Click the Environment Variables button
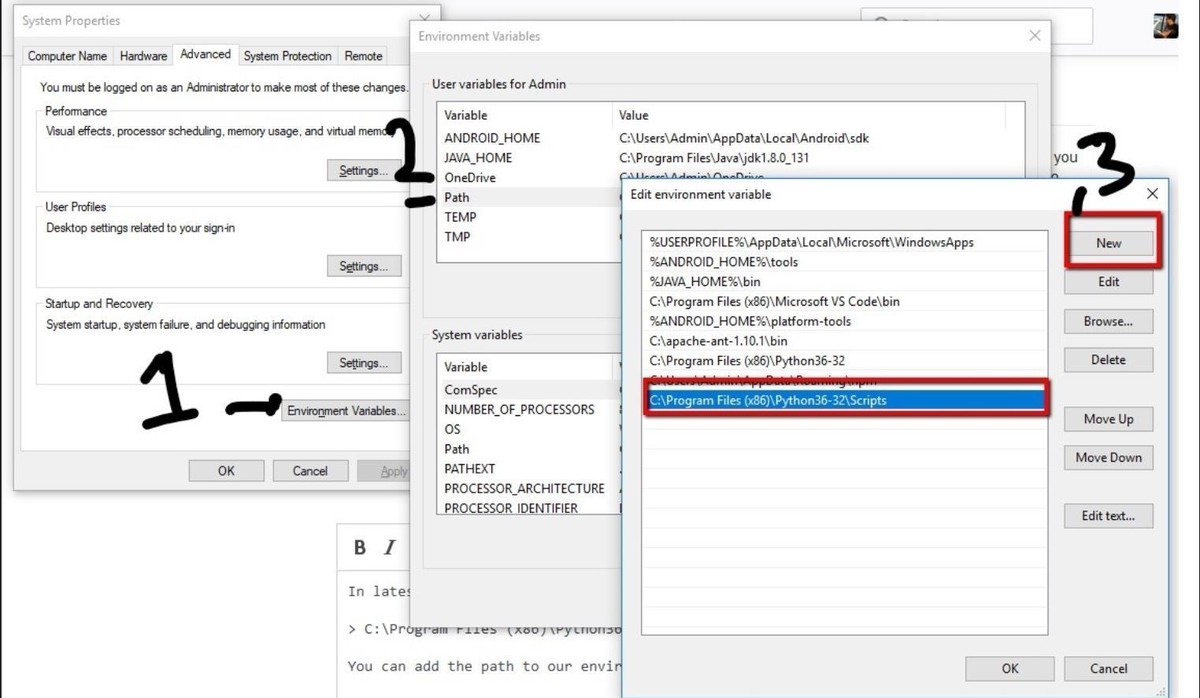The image size is (1200, 698). point(345,411)
